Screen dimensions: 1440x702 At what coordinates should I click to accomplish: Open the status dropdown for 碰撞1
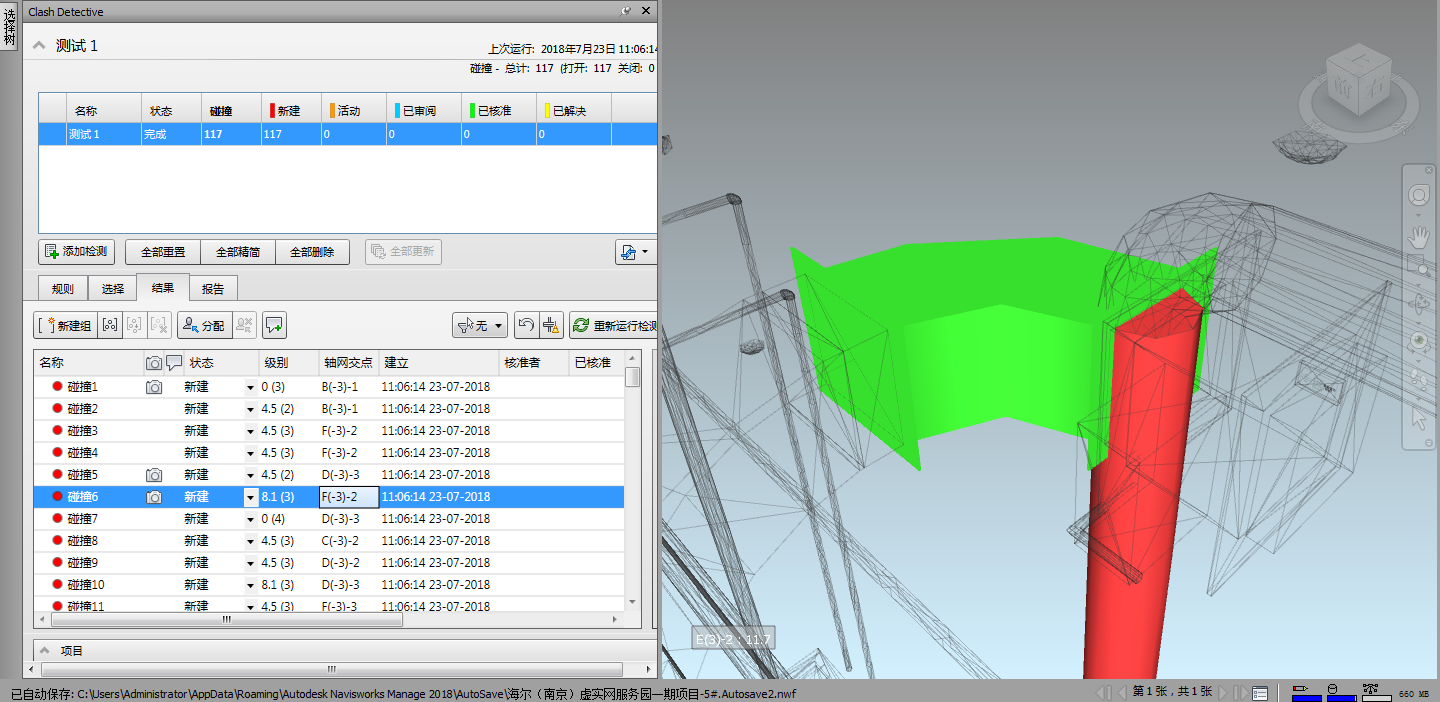250,387
